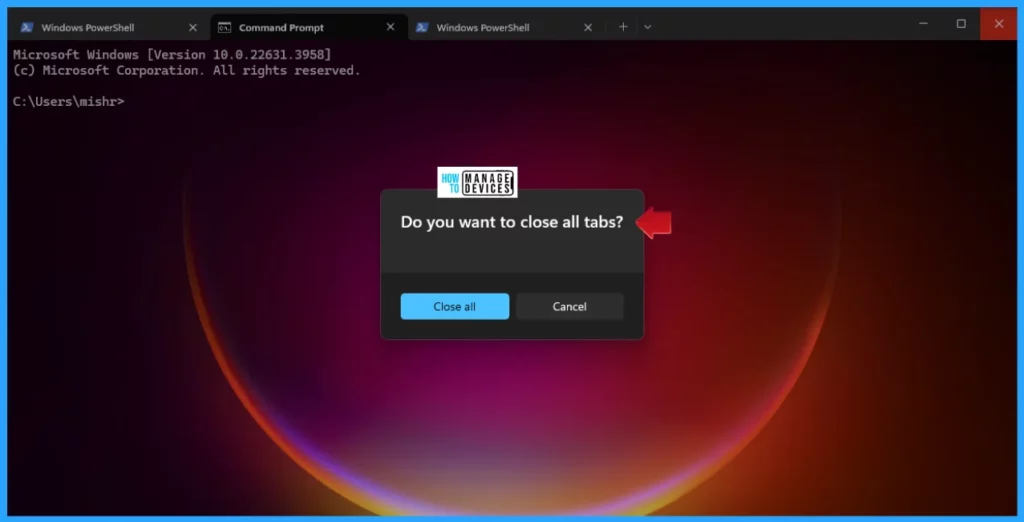Expand the new tab profile dropdown
The image size is (1024, 522).
coord(647,27)
